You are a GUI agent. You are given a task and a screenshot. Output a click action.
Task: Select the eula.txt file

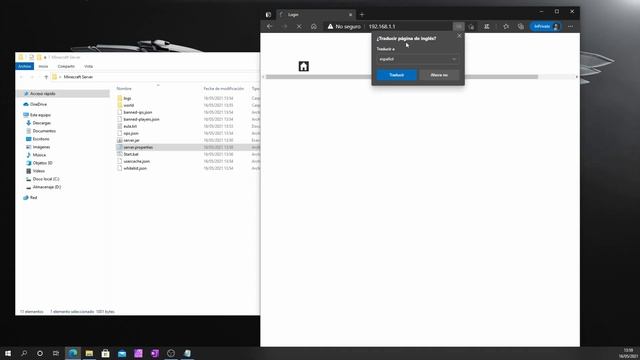pyautogui.click(x=130, y=126)
